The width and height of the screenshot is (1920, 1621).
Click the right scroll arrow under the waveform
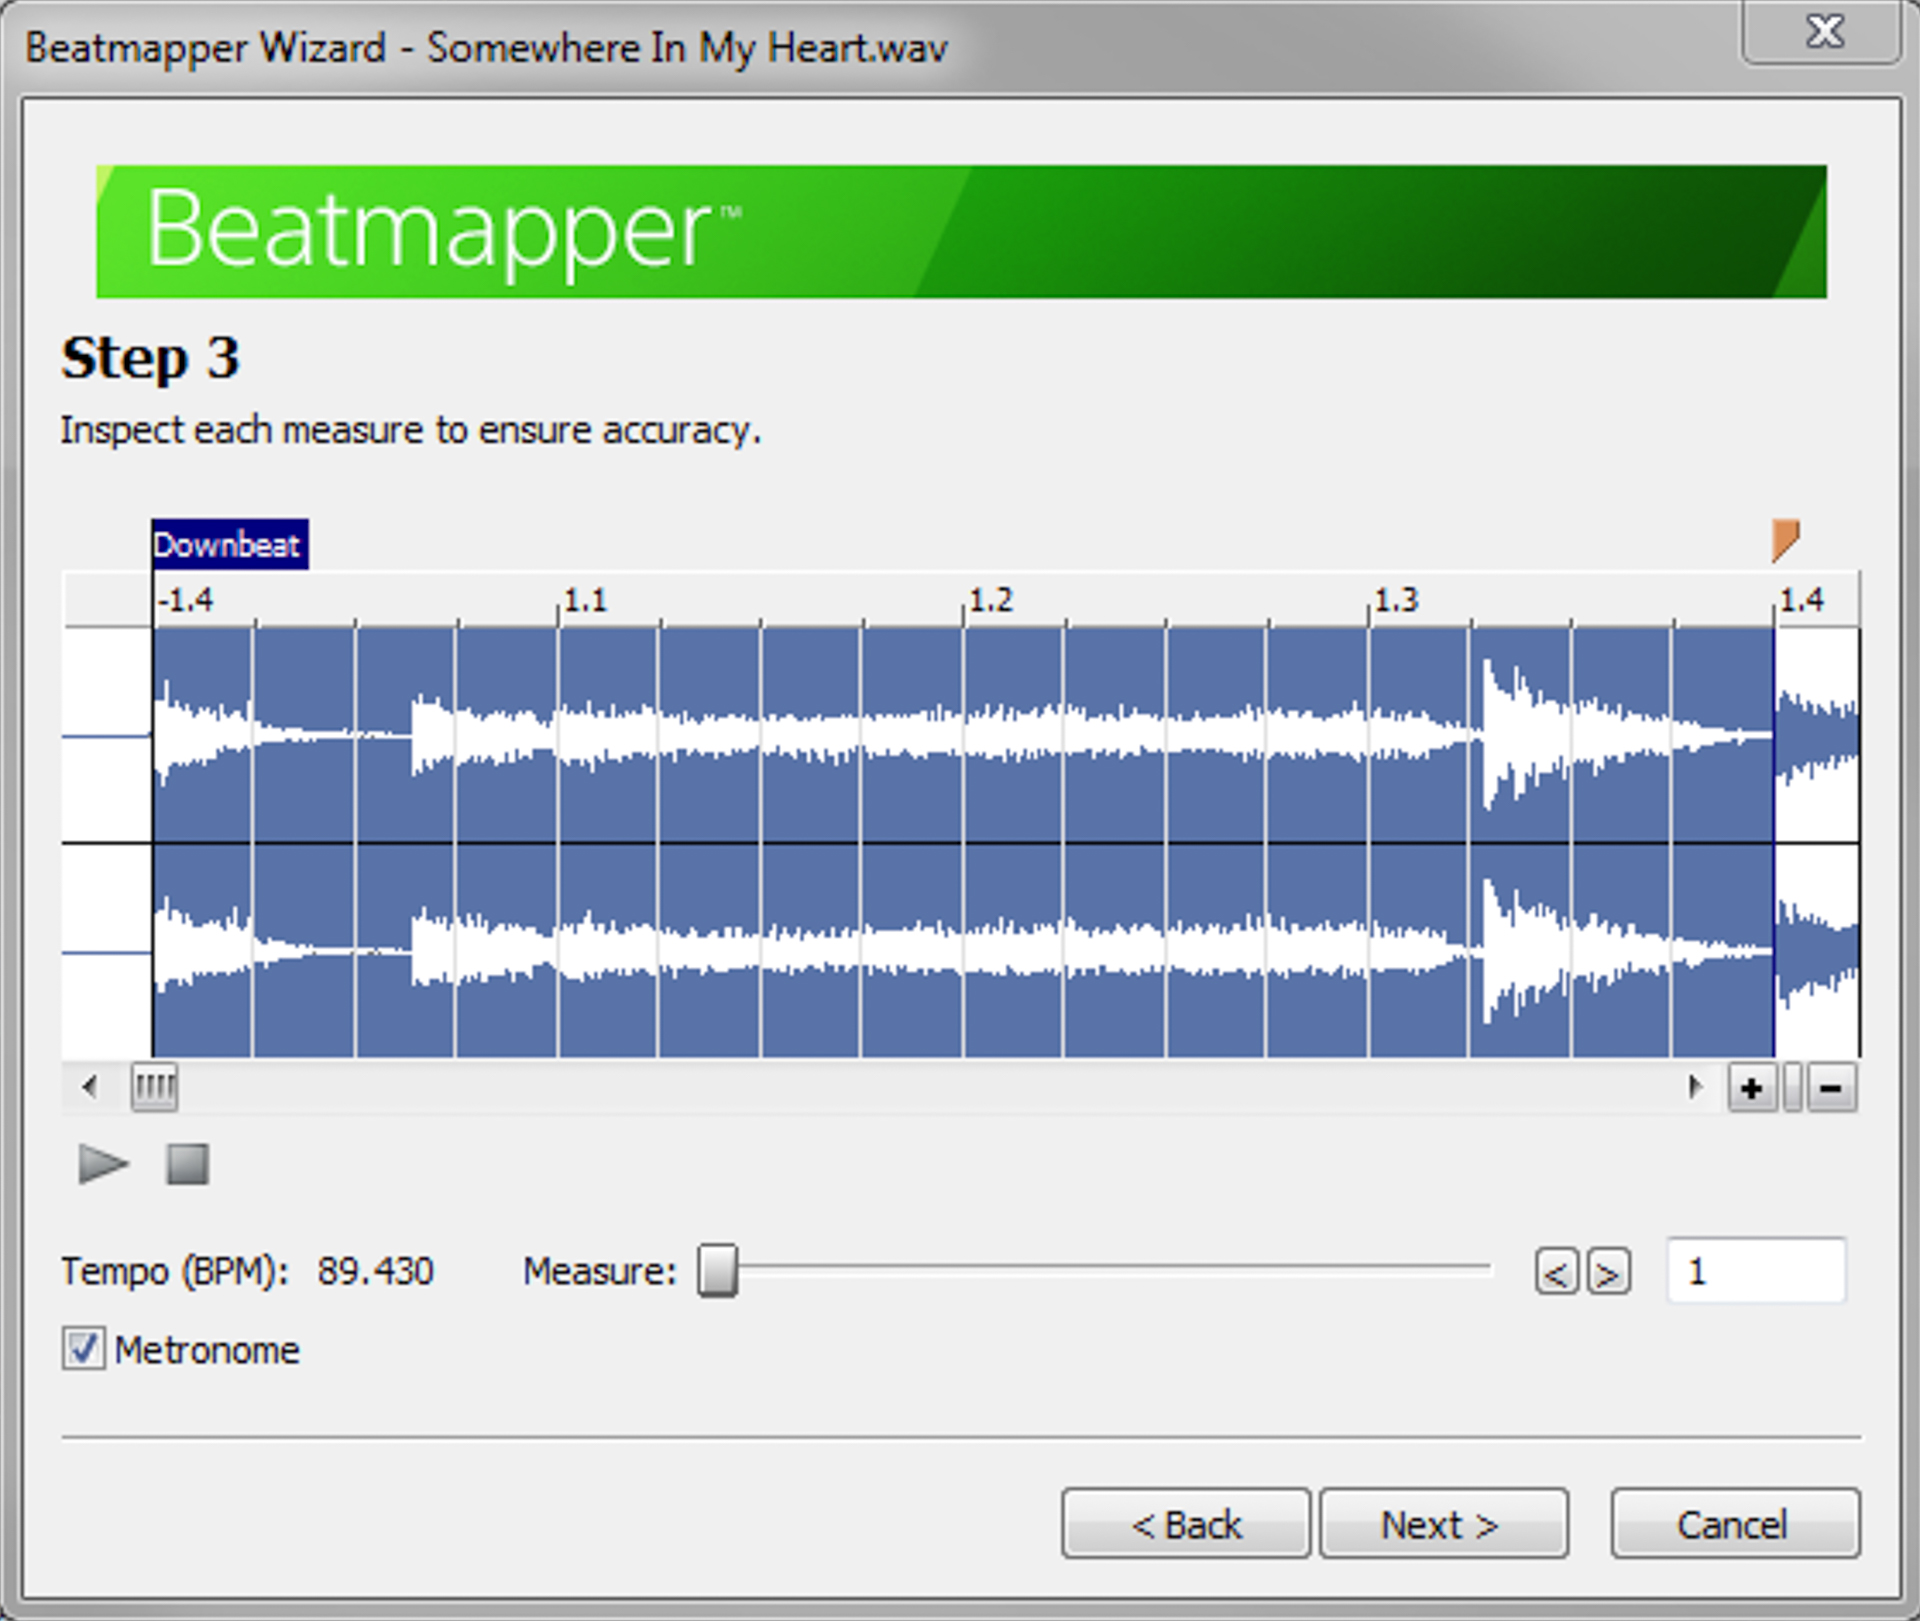(1695, 1087)
